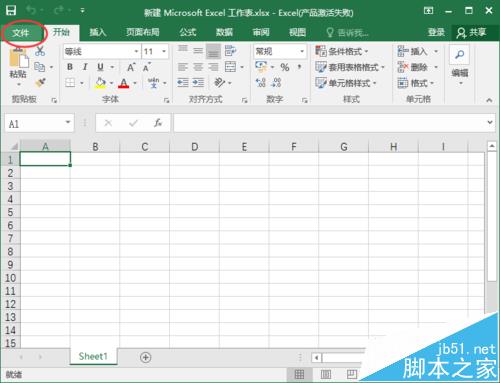The image size is (500, 383).
Task: Click the cell borders icon
Action: click(70, 82)
